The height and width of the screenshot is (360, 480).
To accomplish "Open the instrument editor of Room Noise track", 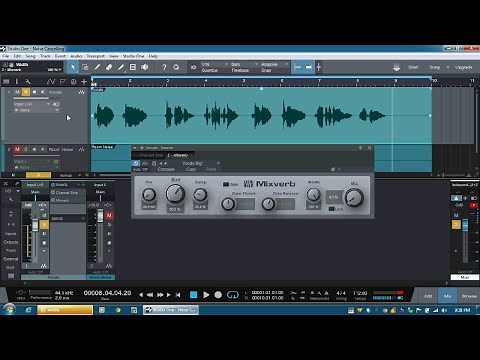I will 81,149.
